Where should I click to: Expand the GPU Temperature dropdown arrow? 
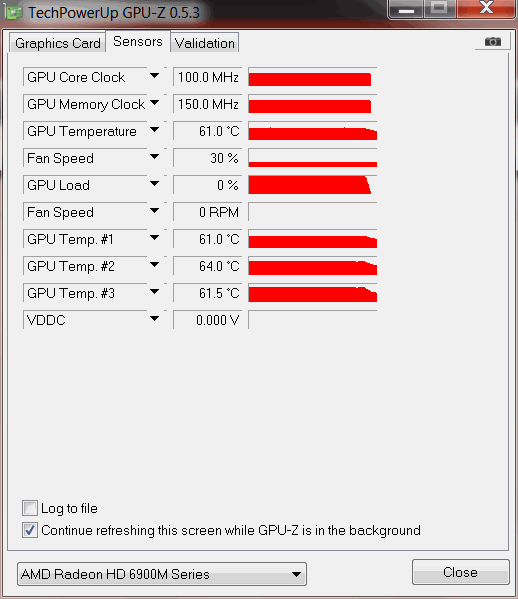(154, 130)
